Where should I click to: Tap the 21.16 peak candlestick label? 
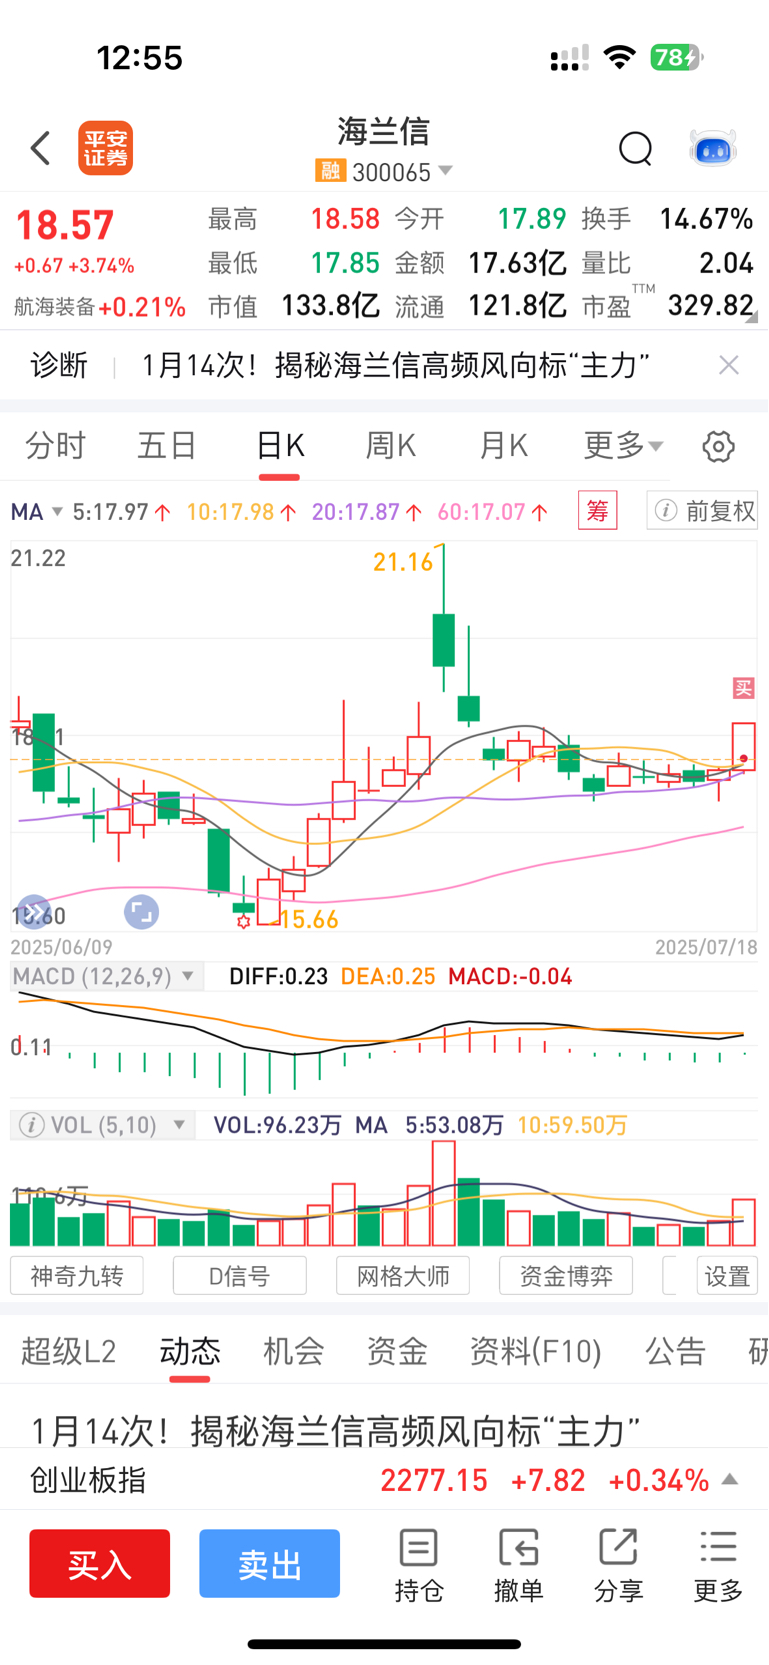pyautogui.click(x=403, y=562)
